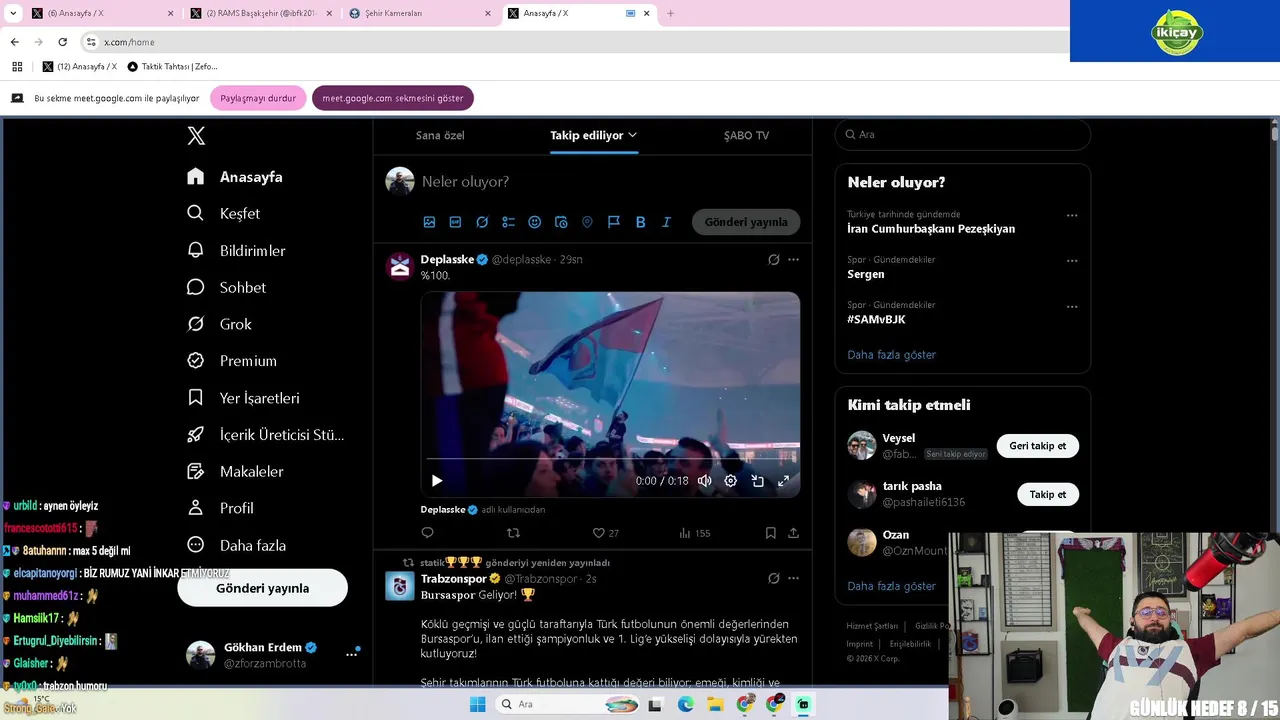Open options for the #SAMvBJK trend
Screen dimensions: 1280x720
point(1072,306)
